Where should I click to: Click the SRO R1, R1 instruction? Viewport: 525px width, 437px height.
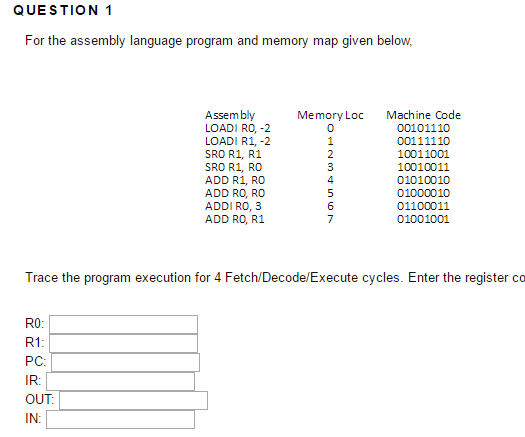pos(233,154)
